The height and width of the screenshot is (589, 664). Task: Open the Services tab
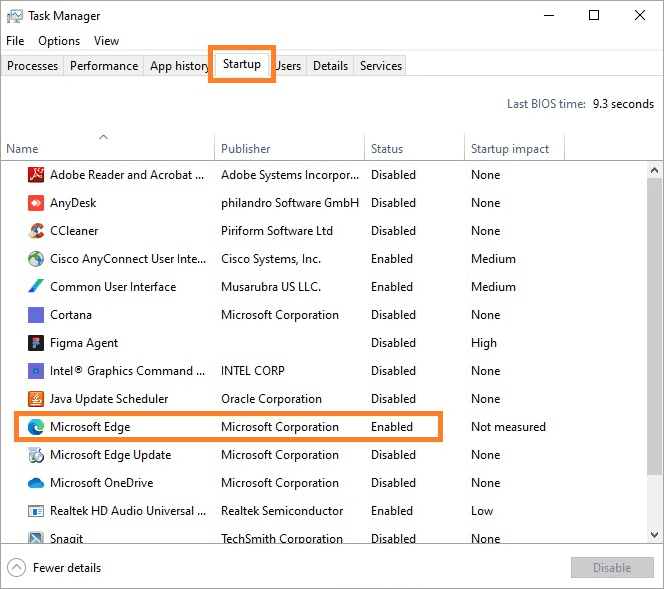click(x=381, y=66)
